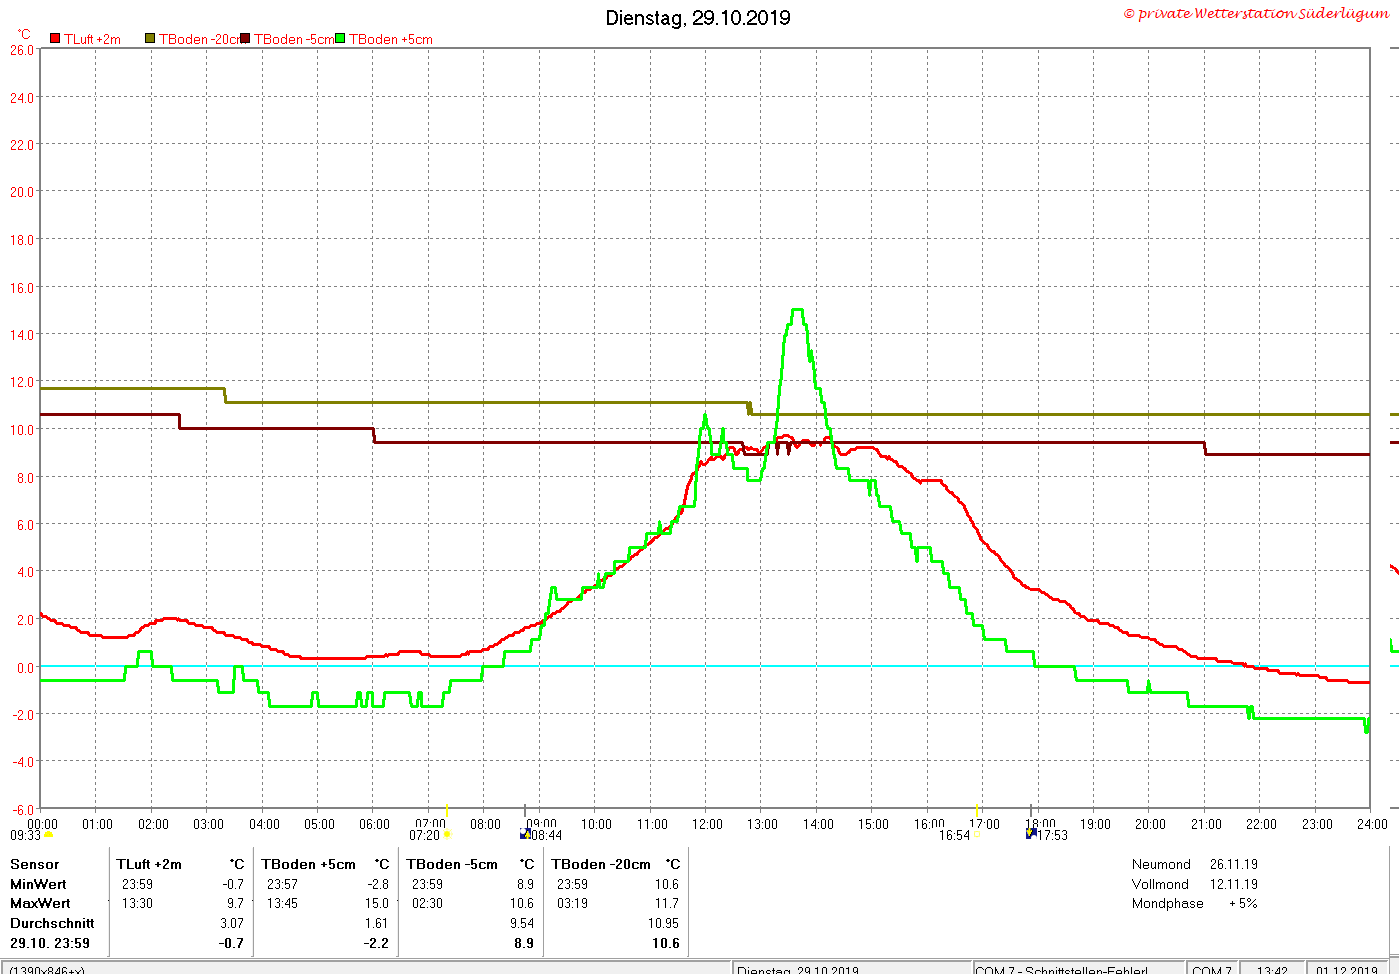
Task: Click the TLuft +2m legend label
Action: 92,39
